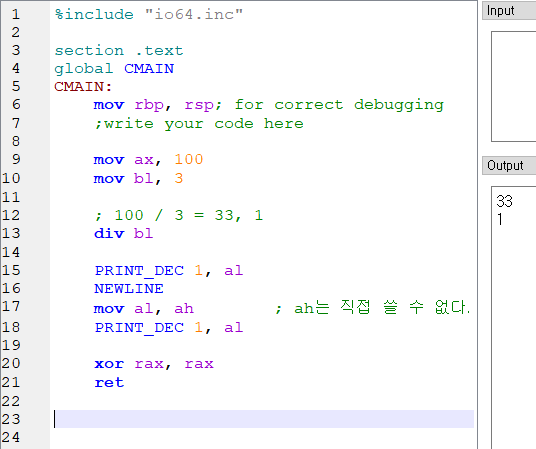Click the 'mov ax, 100' line
The height and width of the screenshot is (449, 536).
pos(148,160)
